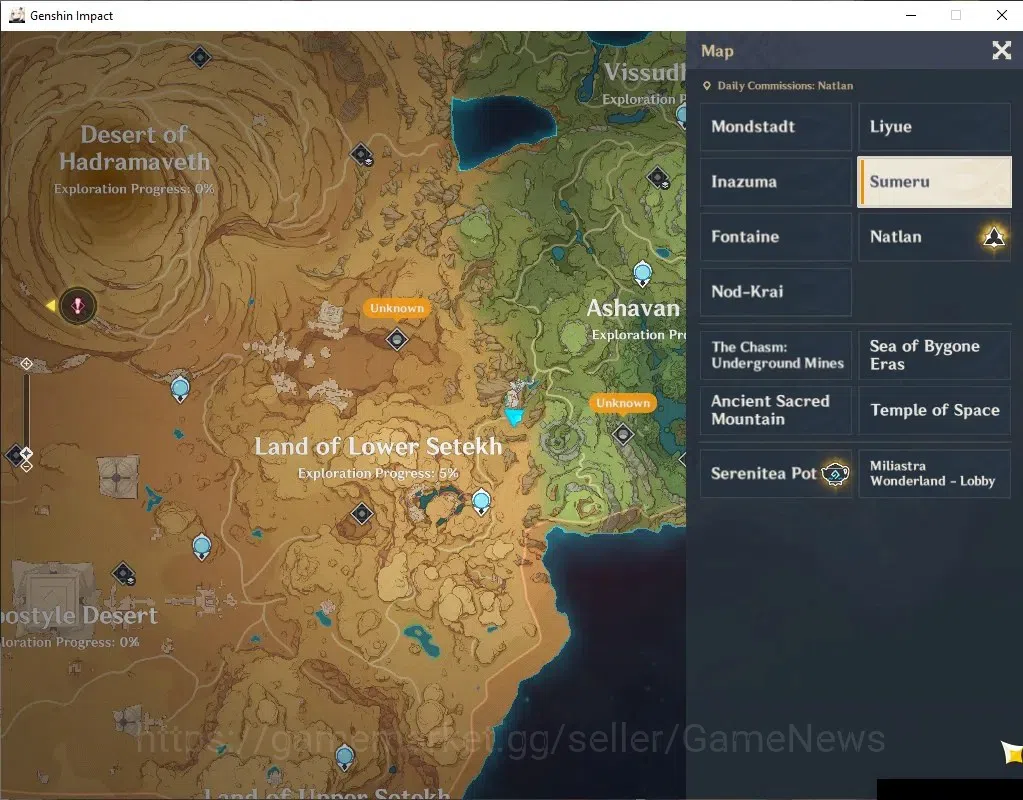Switch map to Liyue
The image size is (1023, 800).
point(934,127)
